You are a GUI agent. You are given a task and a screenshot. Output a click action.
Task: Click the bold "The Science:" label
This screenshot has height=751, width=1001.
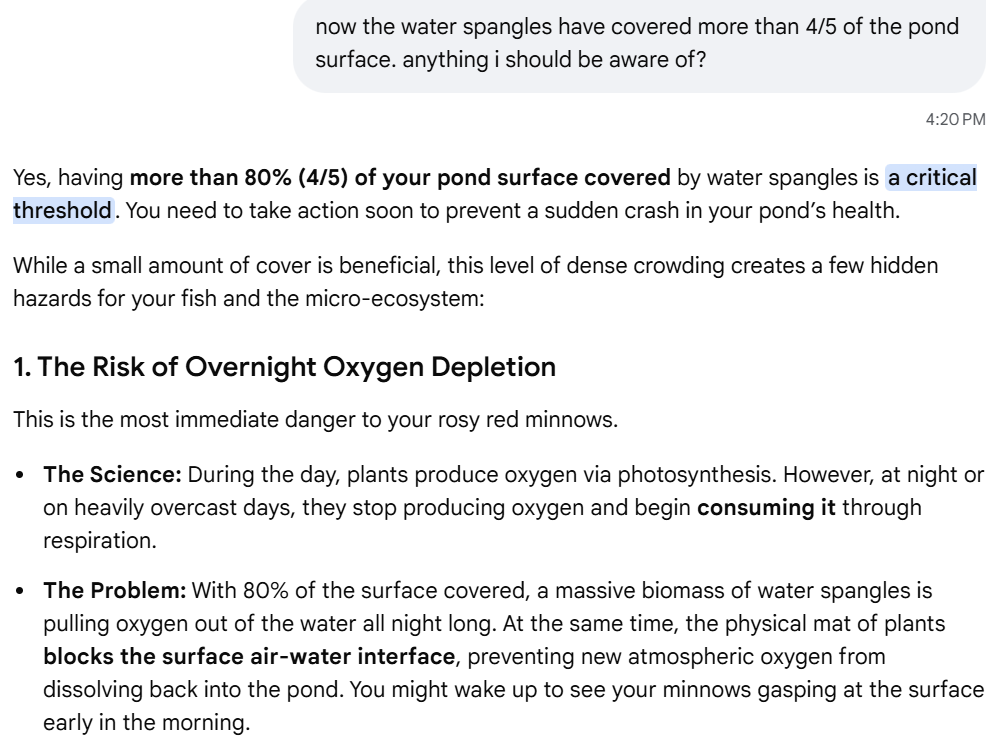click(x=112, y=474)
